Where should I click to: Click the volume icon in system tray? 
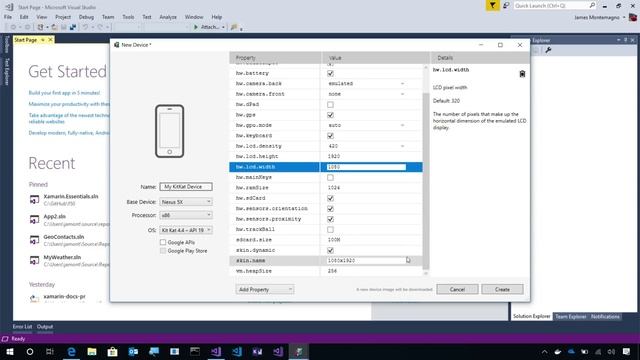tap(611, 351)
